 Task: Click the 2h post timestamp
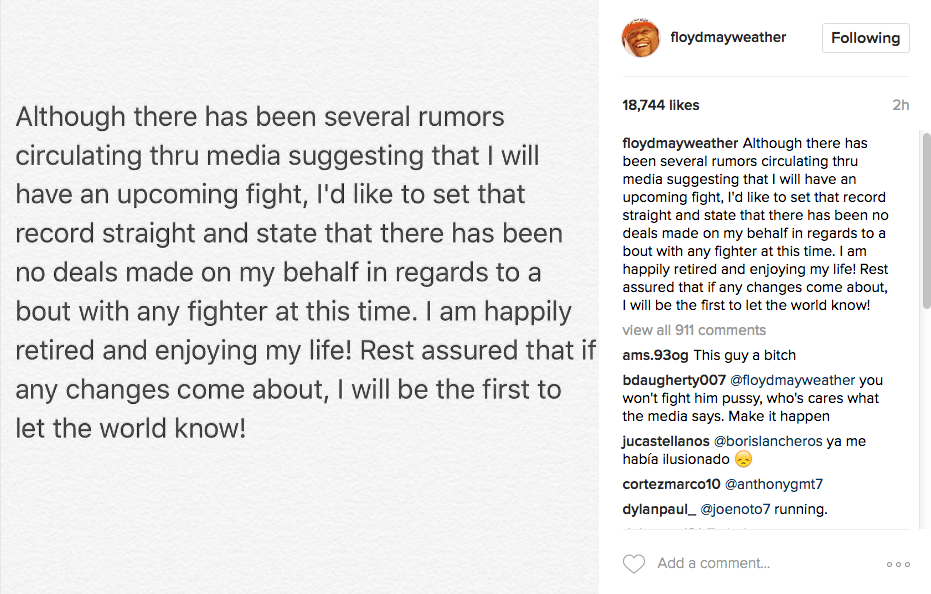pyautogui.click(x=900, y=105)
